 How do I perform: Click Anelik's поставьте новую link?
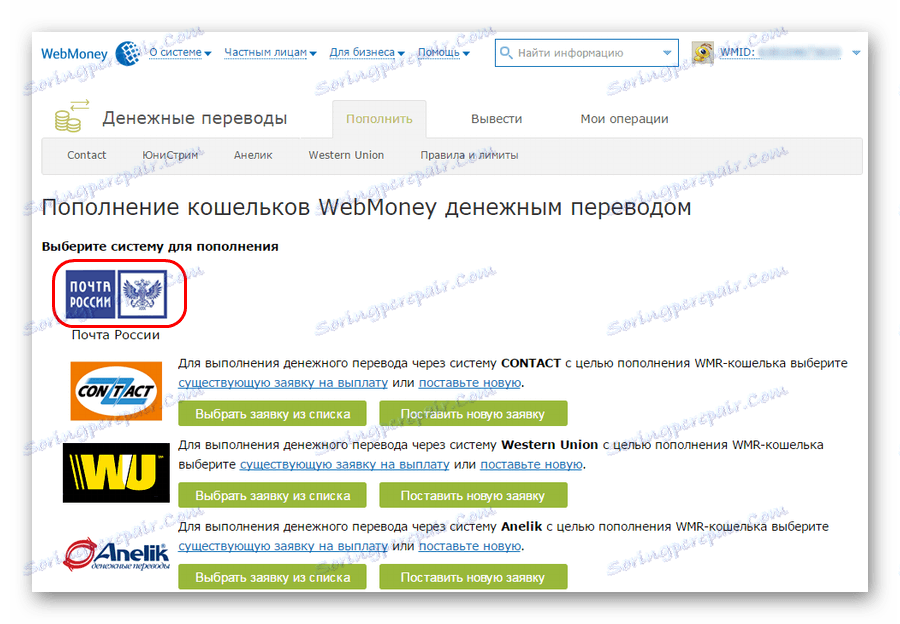click(470, 546)
